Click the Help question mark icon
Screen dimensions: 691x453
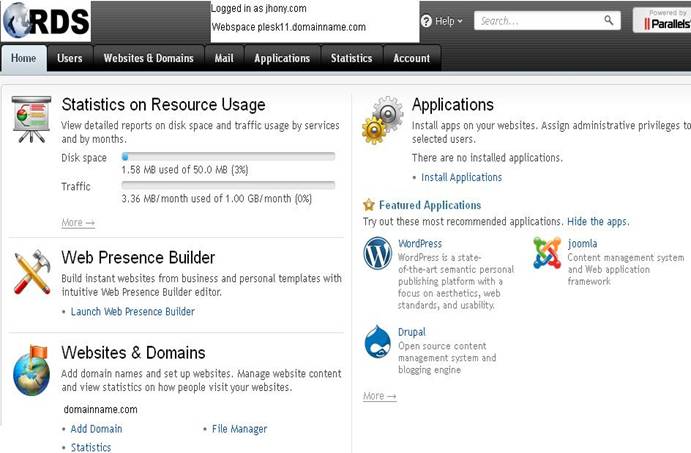pyautogui.click(x=426, y=21)
